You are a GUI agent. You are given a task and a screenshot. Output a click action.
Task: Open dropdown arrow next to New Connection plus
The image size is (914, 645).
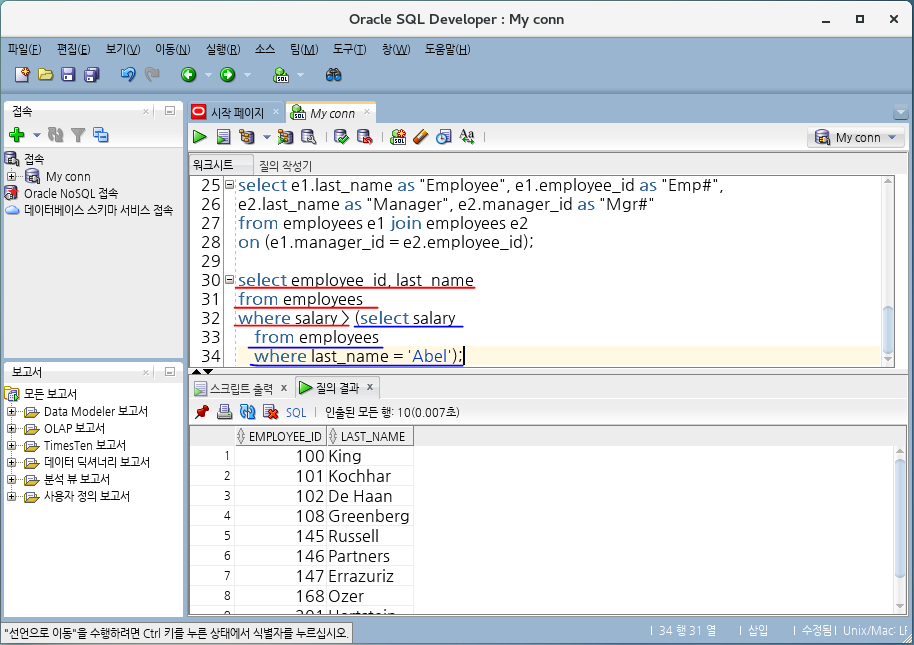[x=37, y=135]
